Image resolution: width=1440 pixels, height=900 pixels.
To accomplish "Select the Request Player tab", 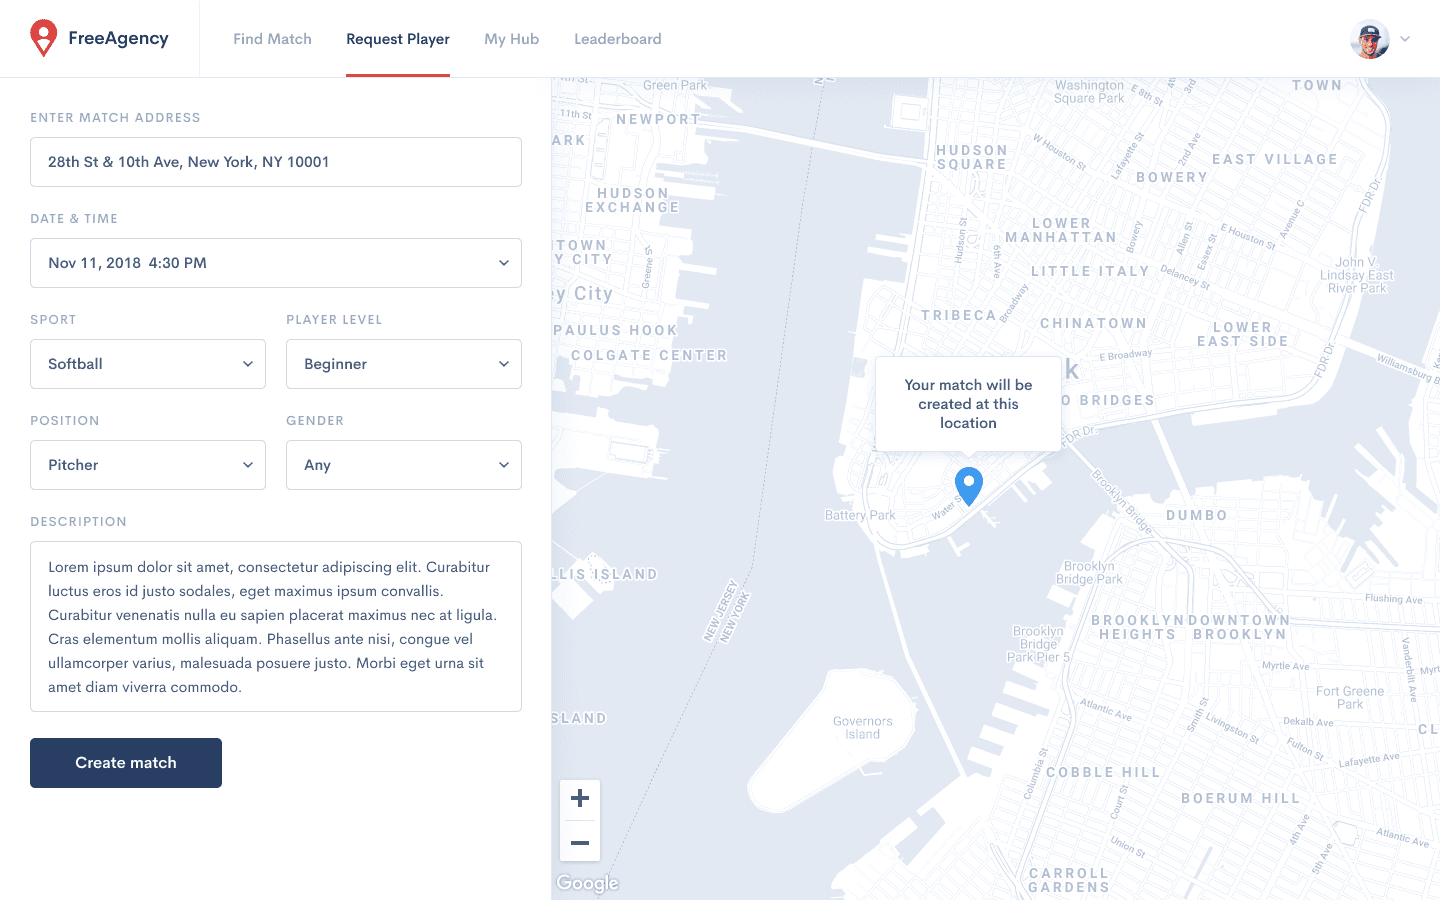I will [398, 39].
